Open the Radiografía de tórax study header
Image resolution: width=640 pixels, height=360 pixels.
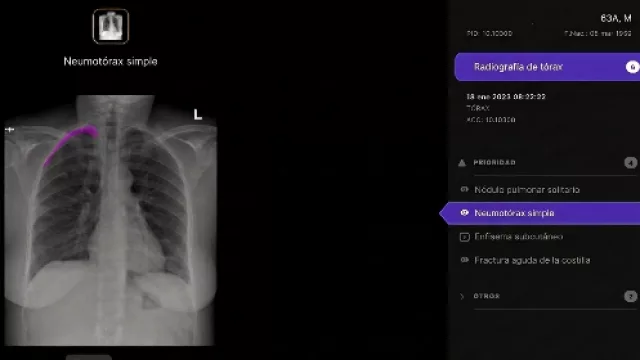click(x=547, y=67)
